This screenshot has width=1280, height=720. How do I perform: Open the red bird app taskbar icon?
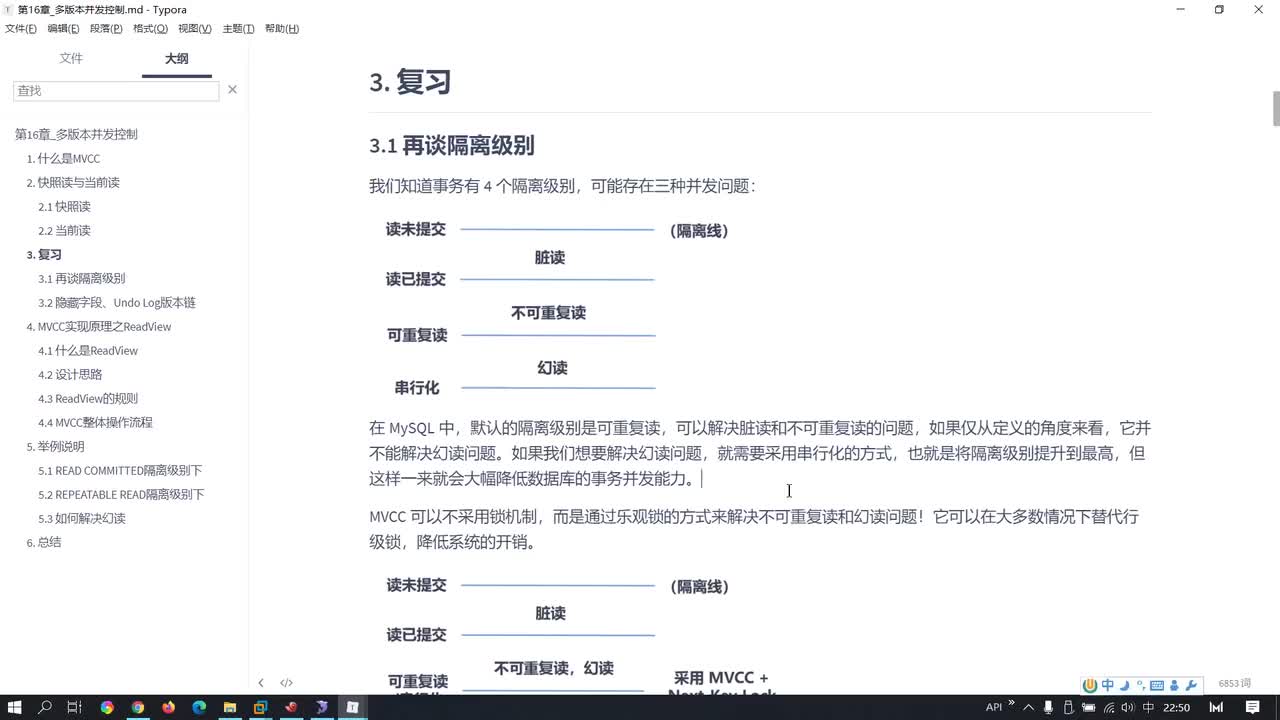tap(291, 707)
